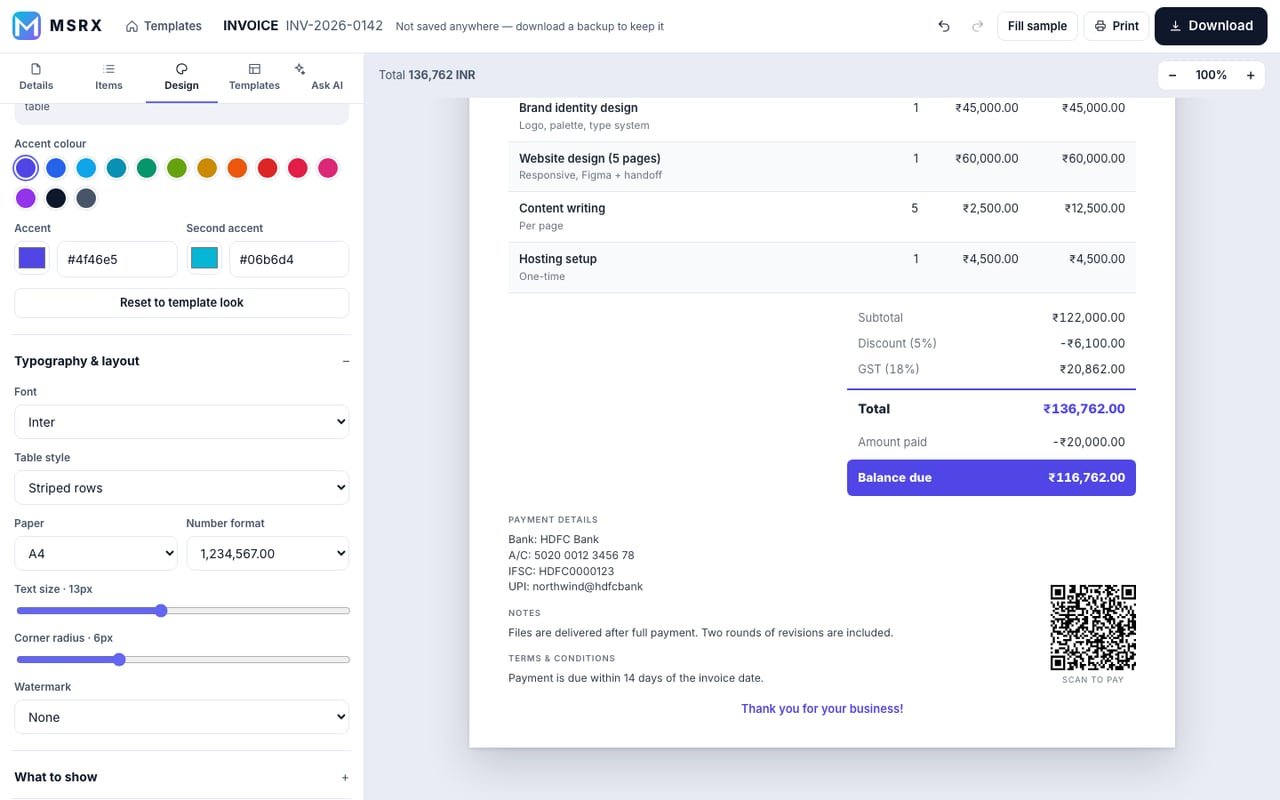1280x800 pixels.
Task: Click the invoice number INV-2026-0142
Action: (x=334, y=26)
